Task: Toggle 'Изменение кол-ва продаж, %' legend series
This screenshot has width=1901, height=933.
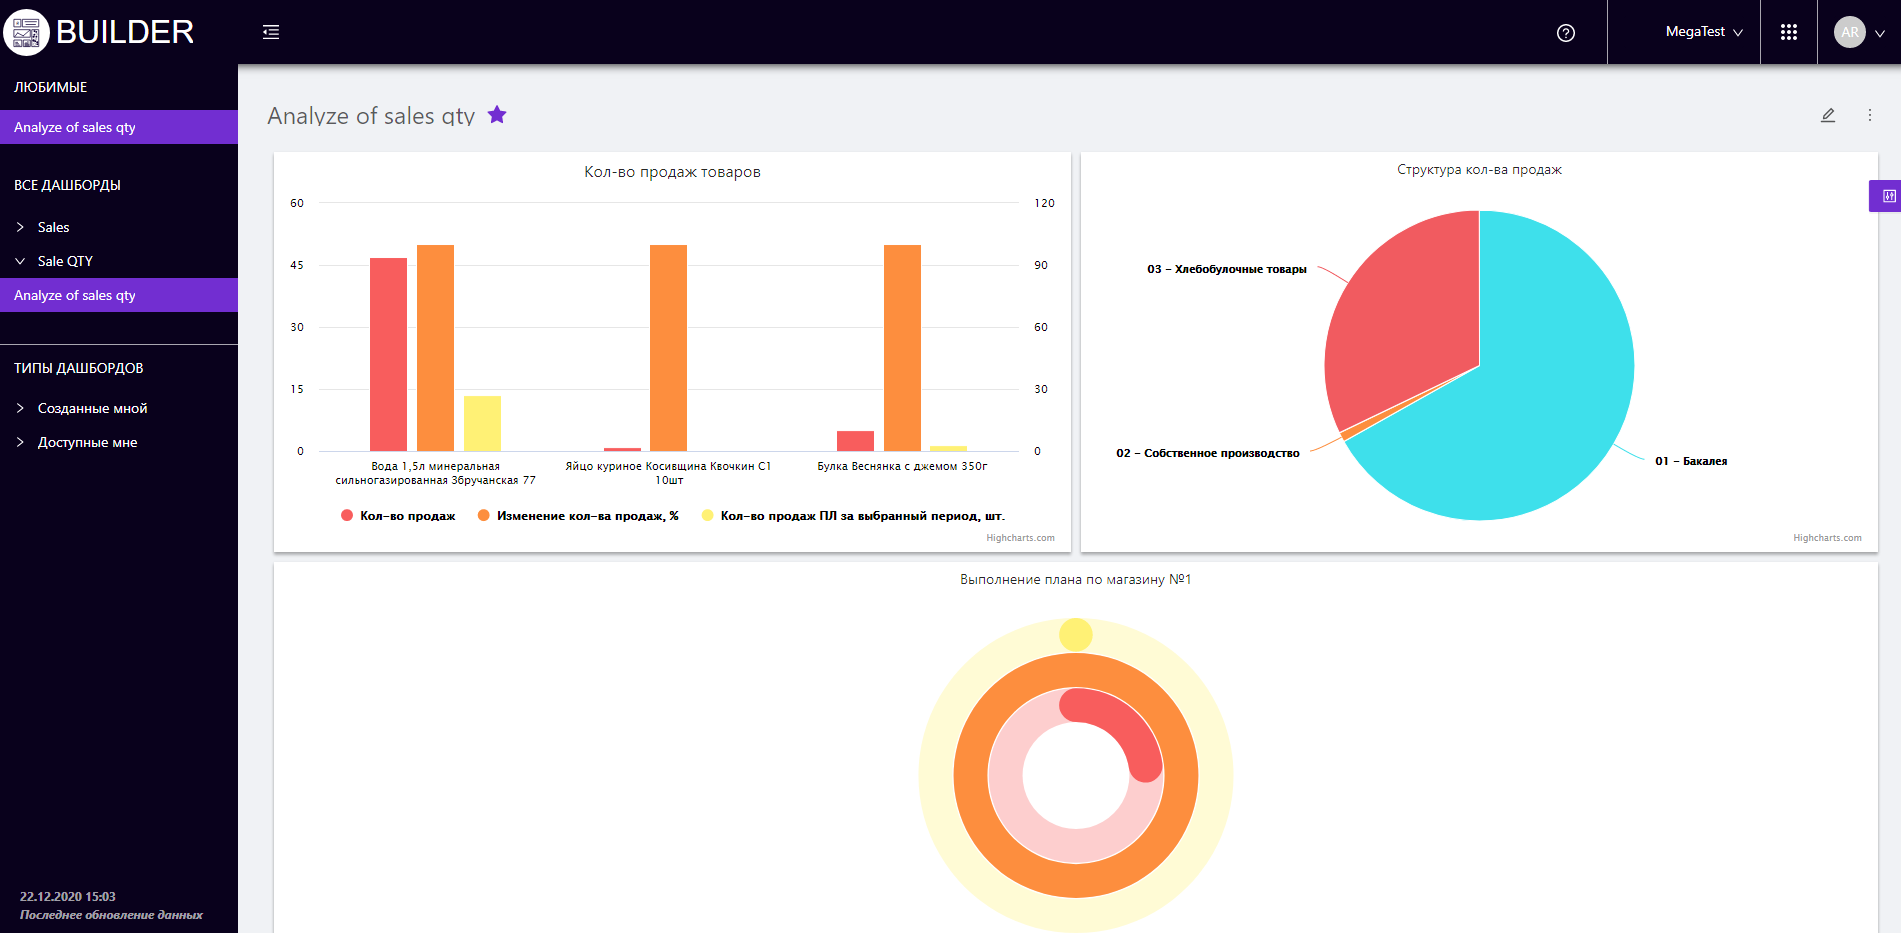Action: (578, 516)
